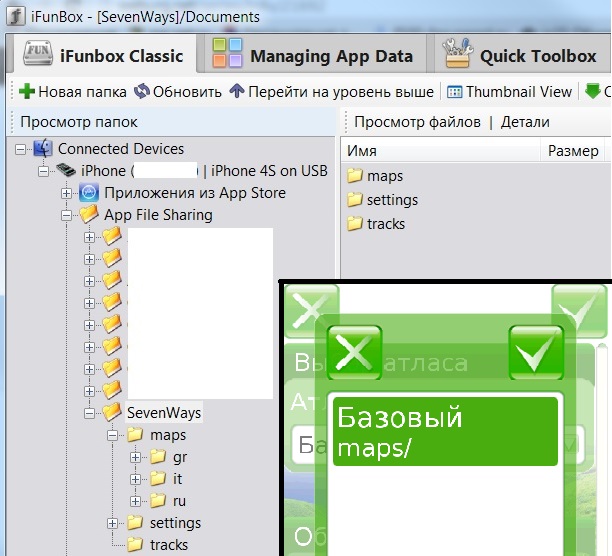This screenshot has width=612, height=556.
Task: Open the Quick Toolbox tab
Action: [x=520, y=55]
